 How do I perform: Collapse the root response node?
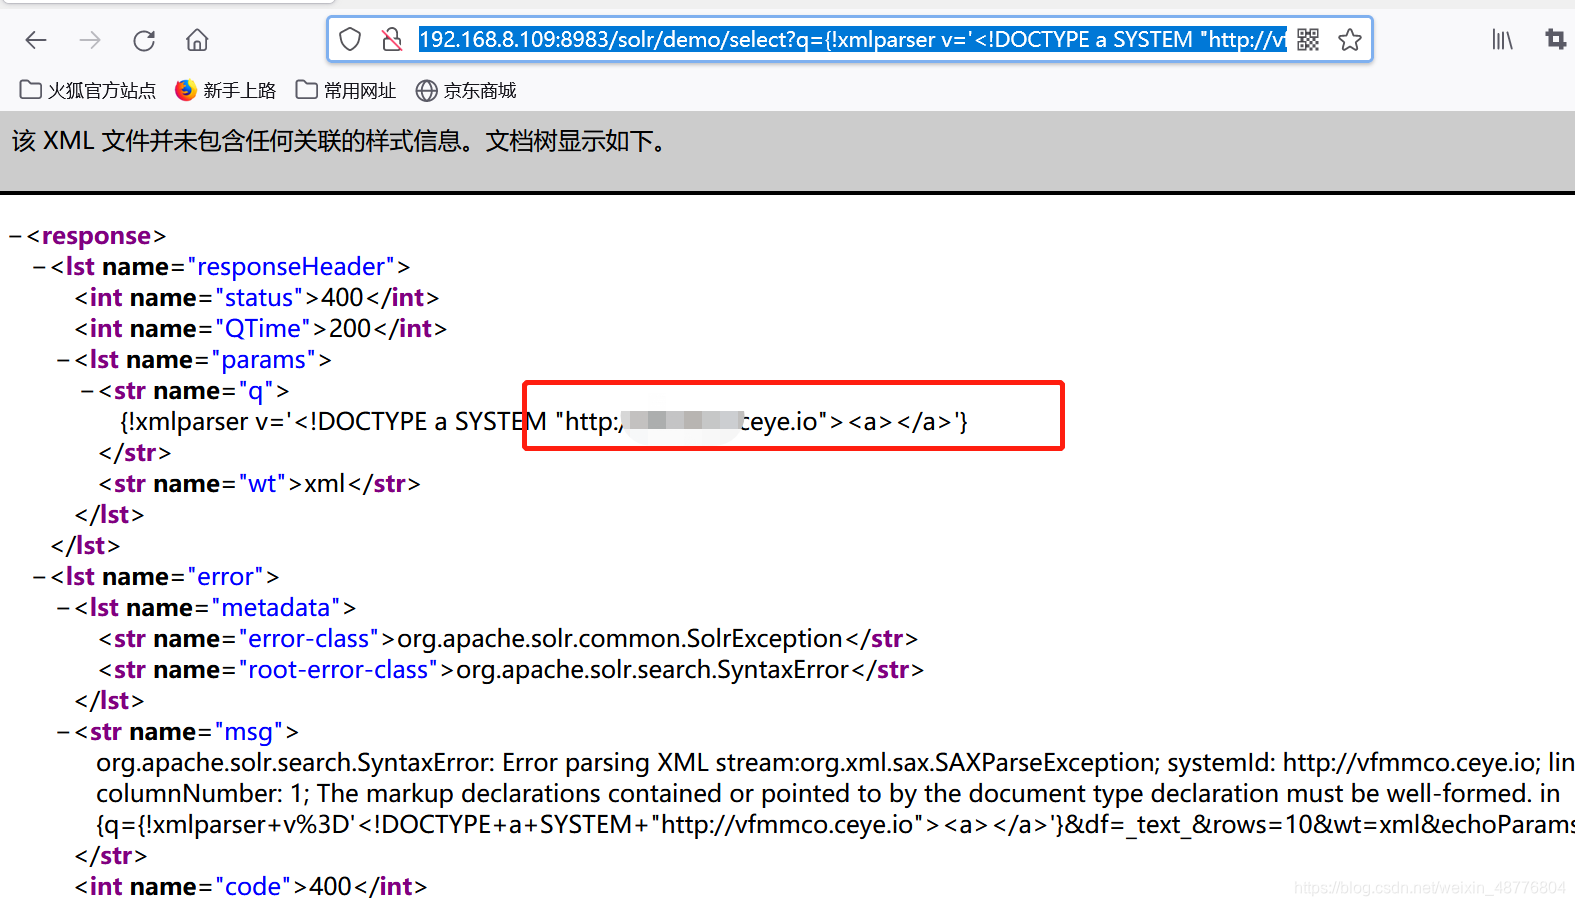(x=15, y=236)
